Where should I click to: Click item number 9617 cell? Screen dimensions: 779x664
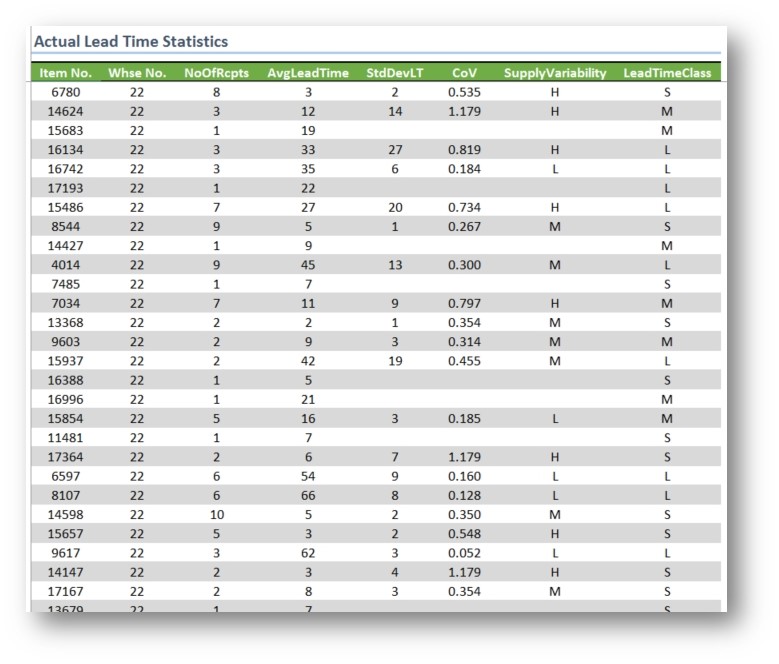66,552
